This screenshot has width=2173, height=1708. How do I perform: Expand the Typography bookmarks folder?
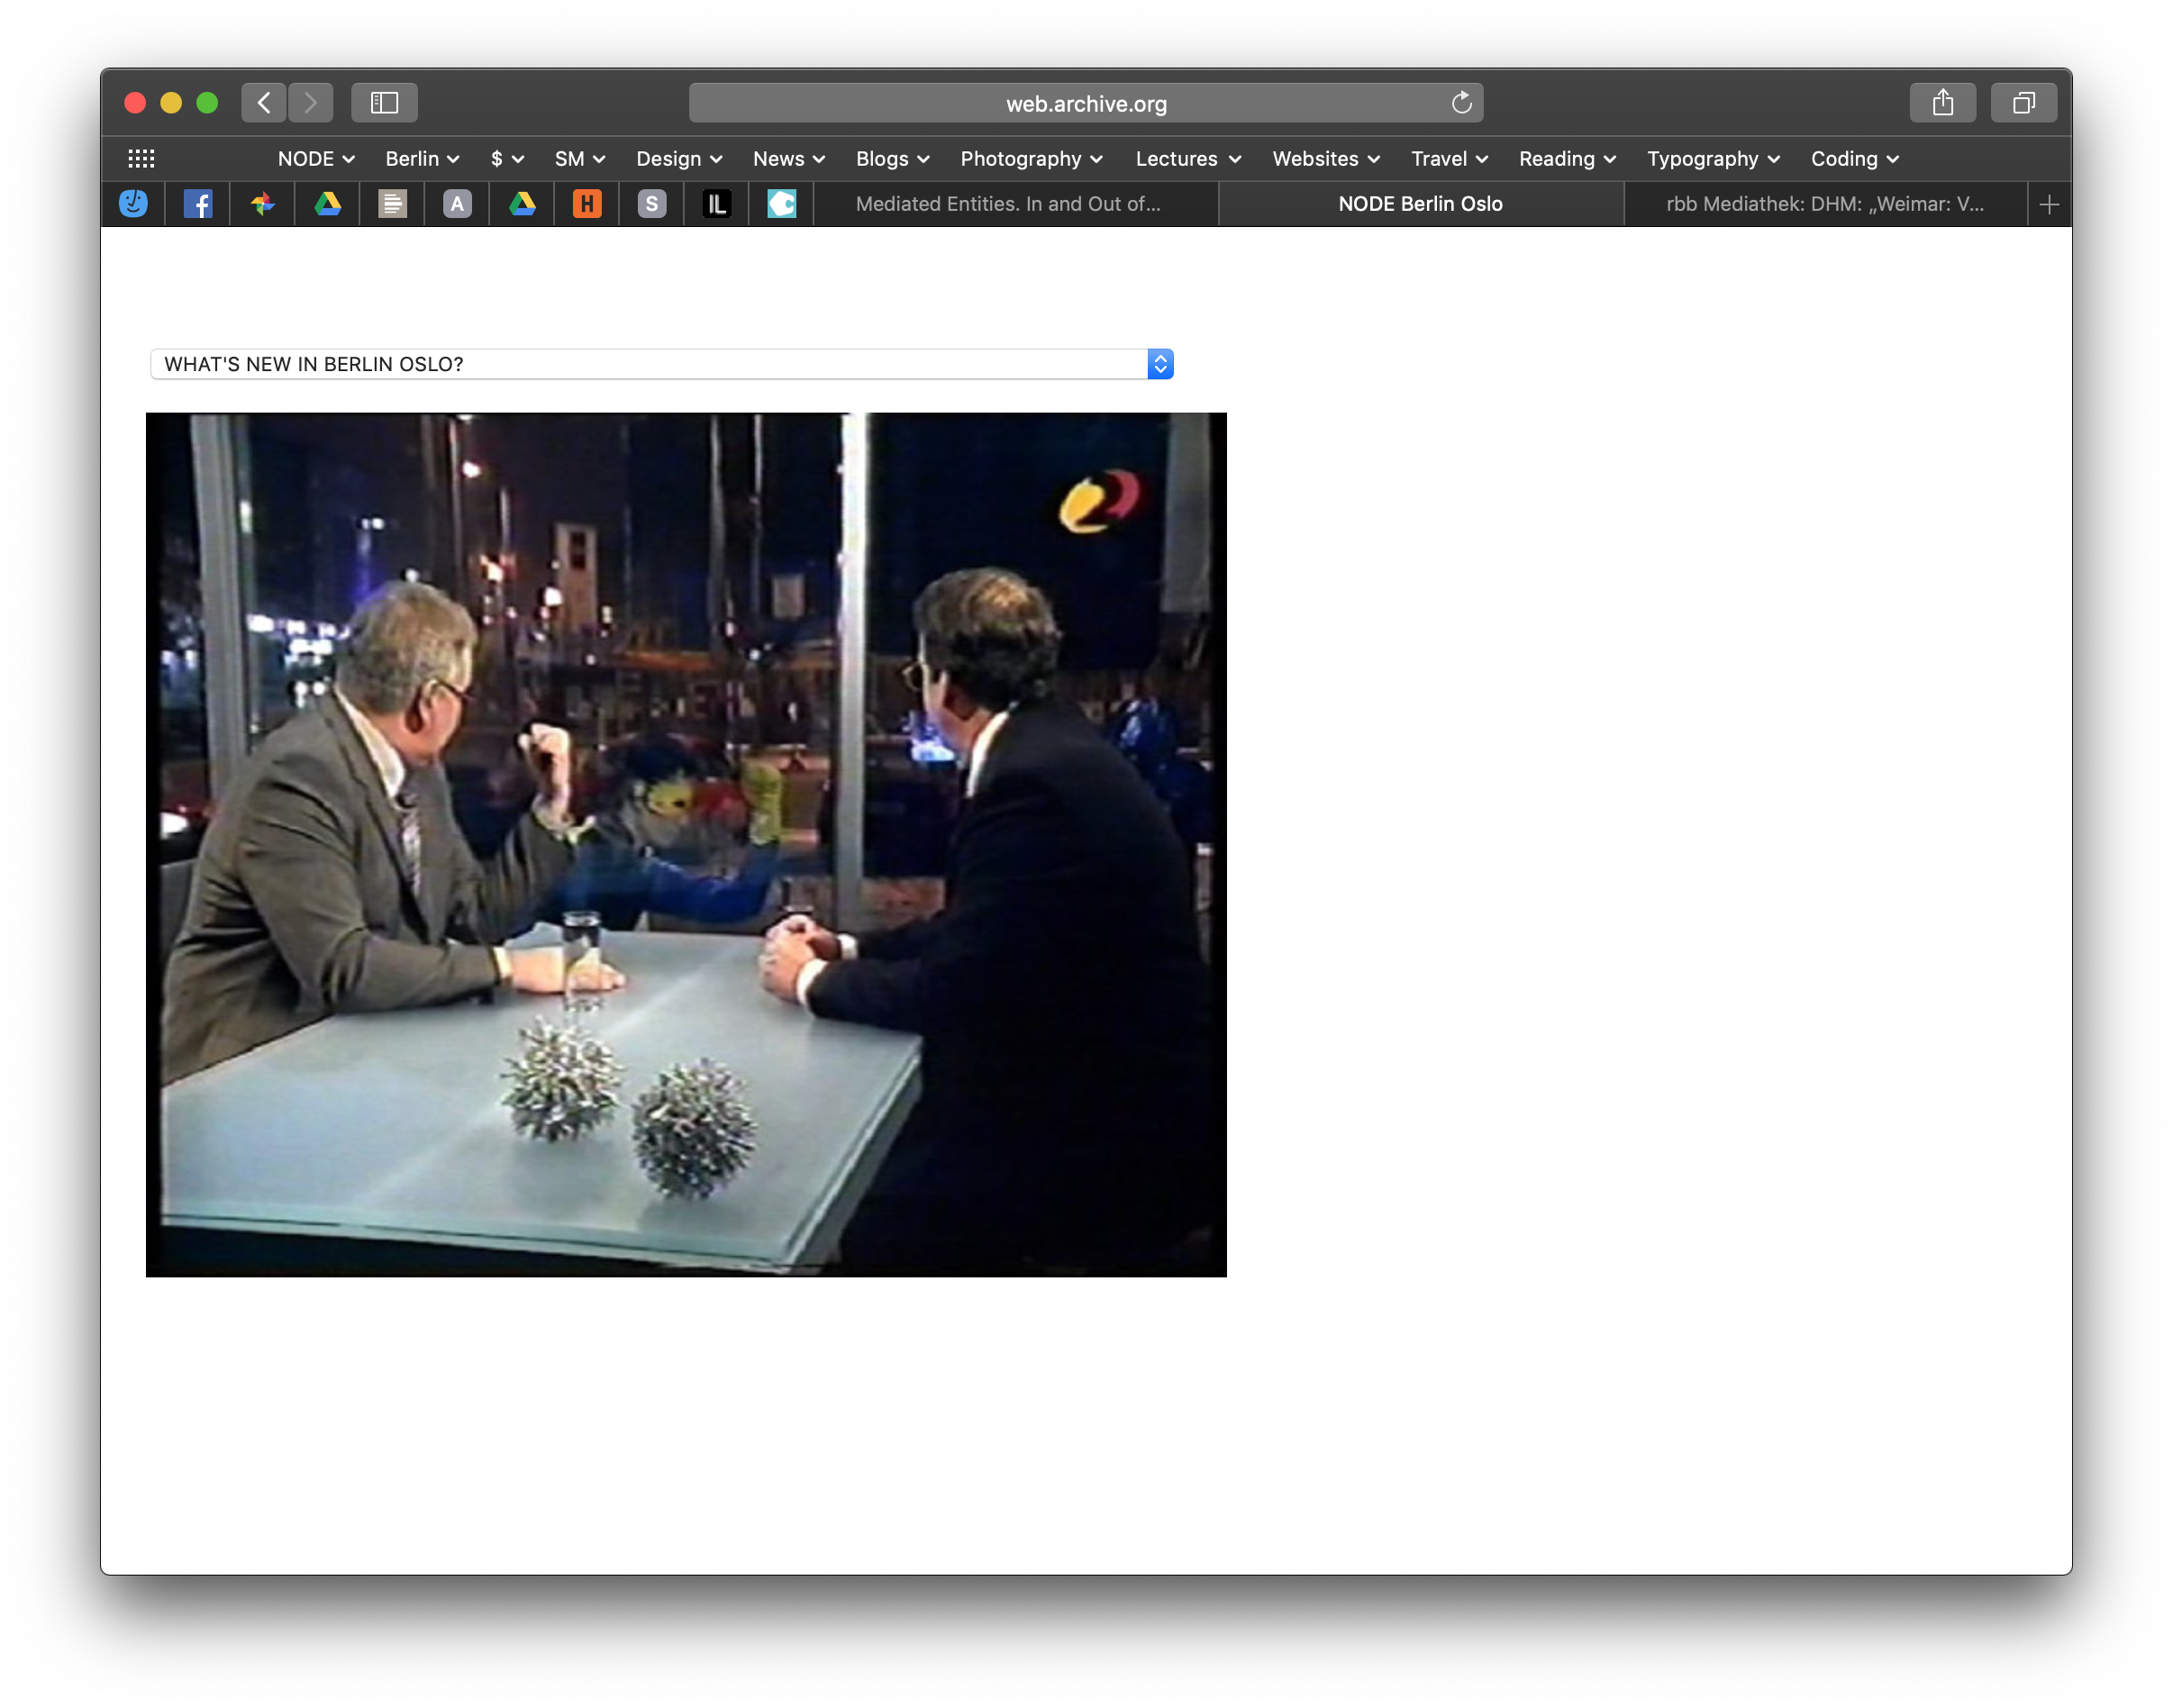tap(1713, 159)
